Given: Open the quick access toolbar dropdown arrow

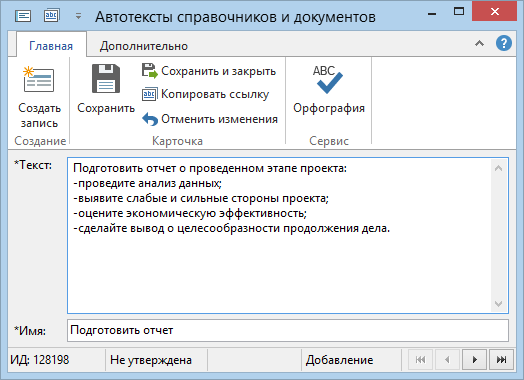Looking at the screenshot, I should [79, 16].
